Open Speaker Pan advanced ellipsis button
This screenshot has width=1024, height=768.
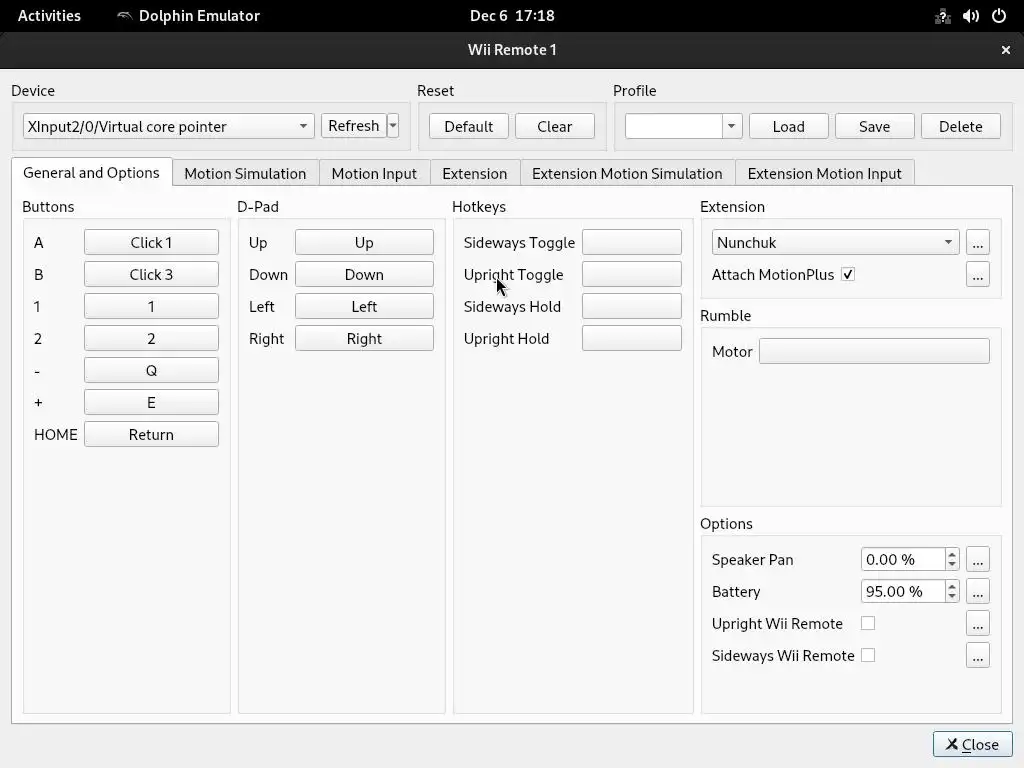[977, 559]
